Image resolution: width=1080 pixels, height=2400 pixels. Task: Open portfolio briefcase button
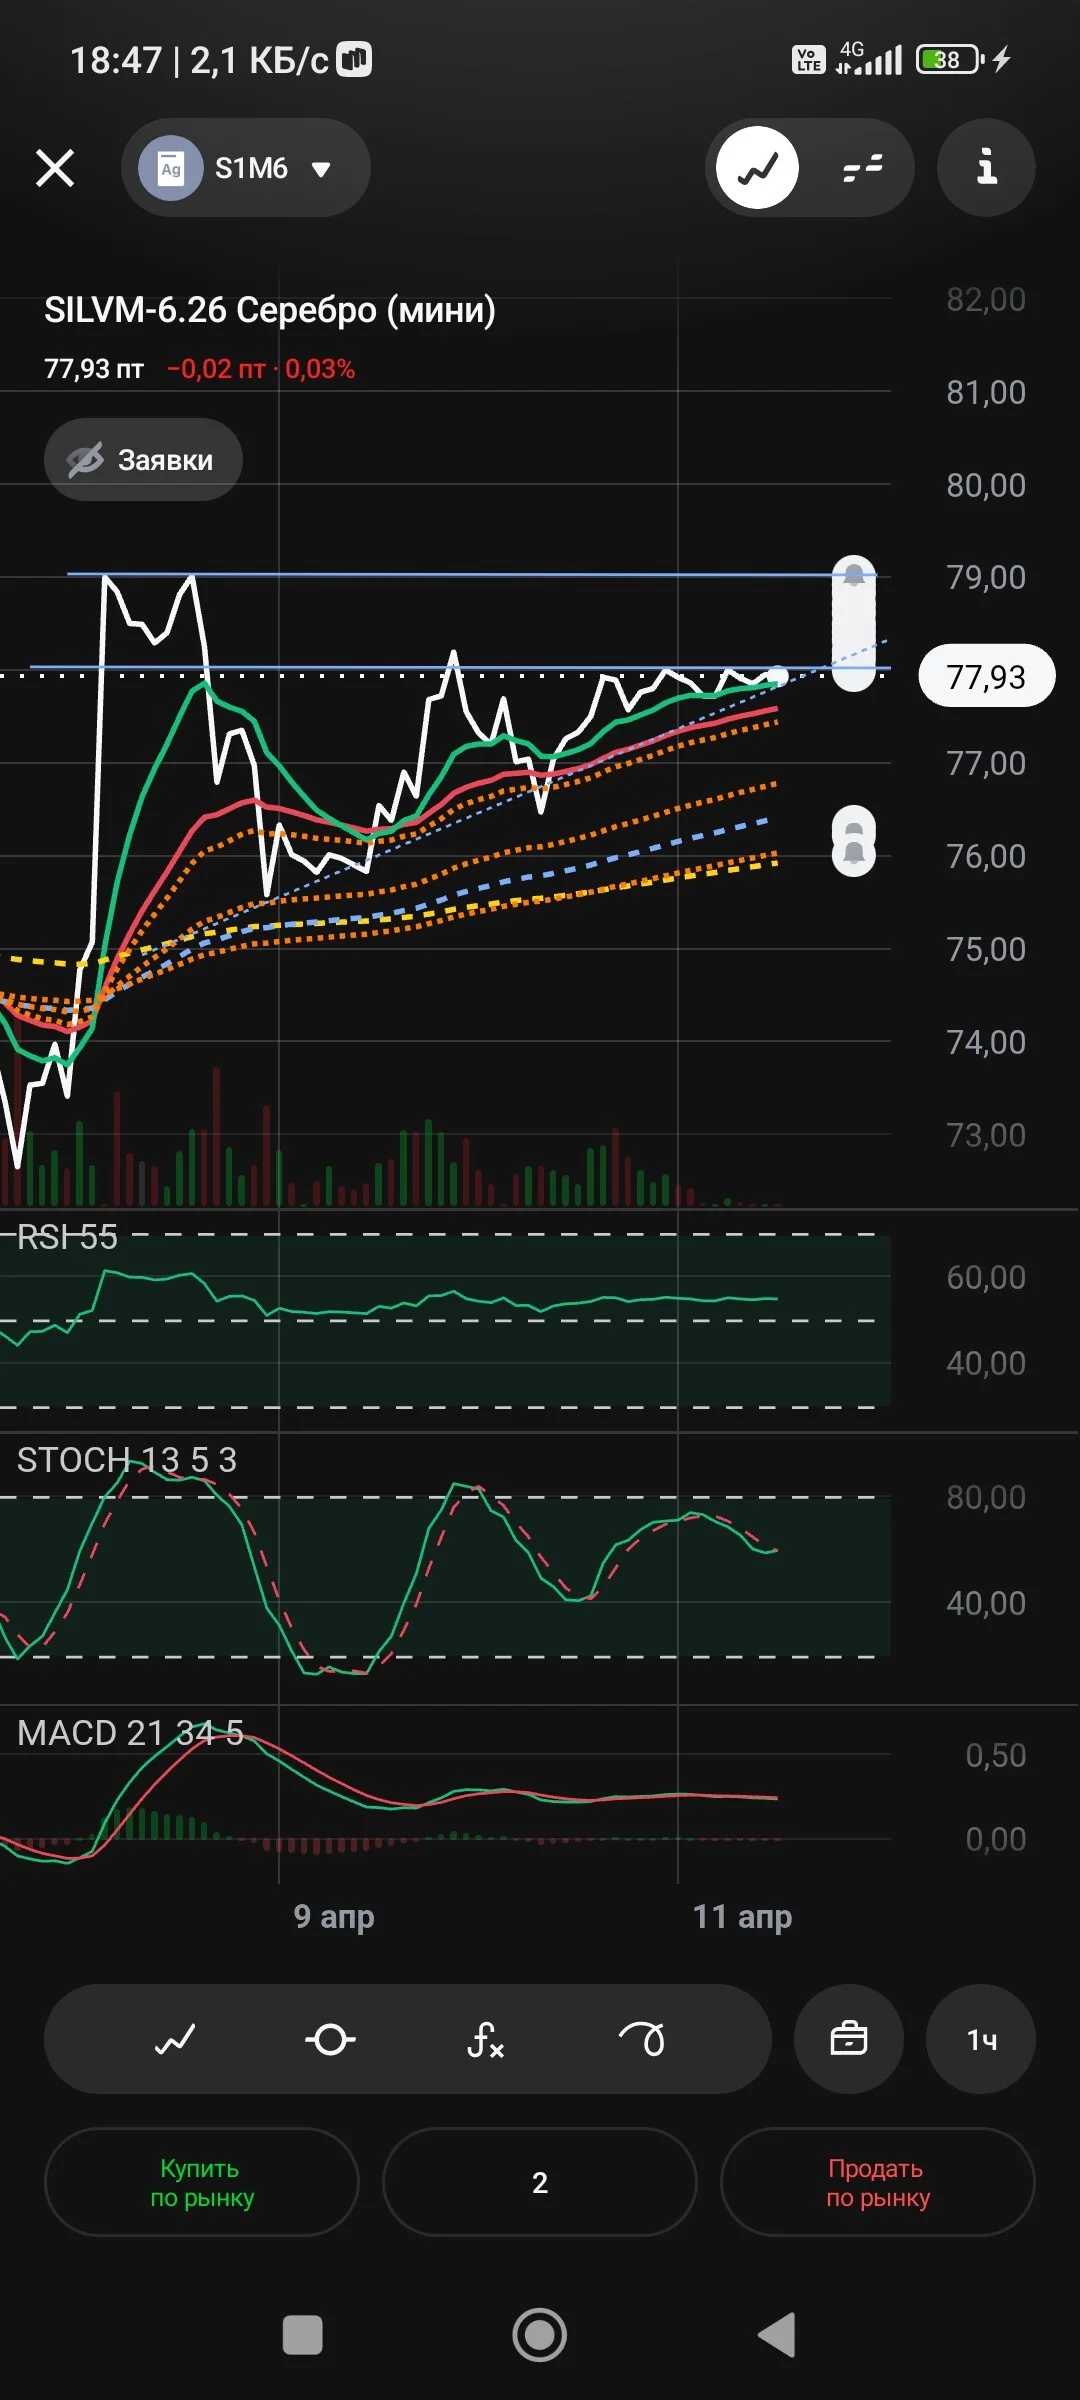point(849,2039)
